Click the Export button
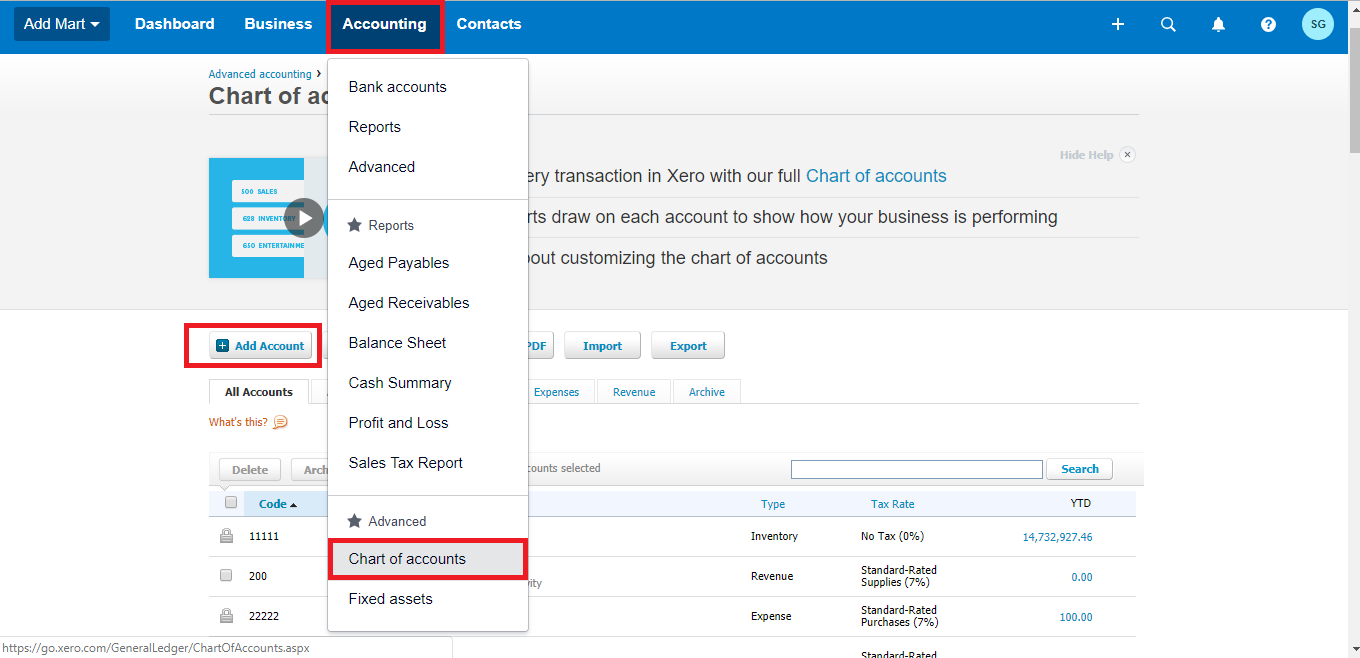The height and width of the screenshot is (658, 1360). [688, 346]
